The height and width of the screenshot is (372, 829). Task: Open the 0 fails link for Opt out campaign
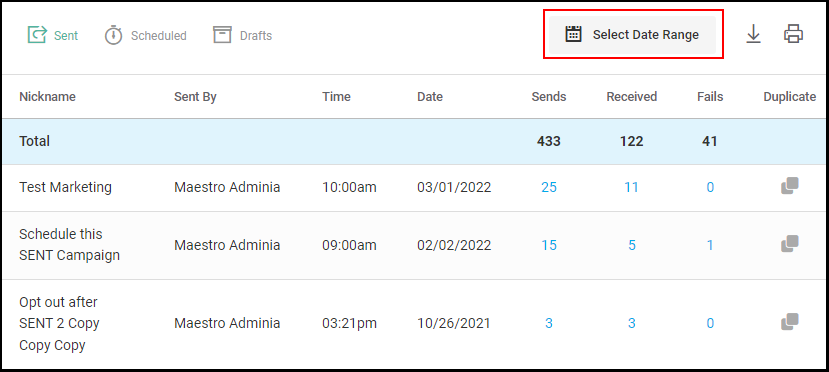[x=711, y=323]
